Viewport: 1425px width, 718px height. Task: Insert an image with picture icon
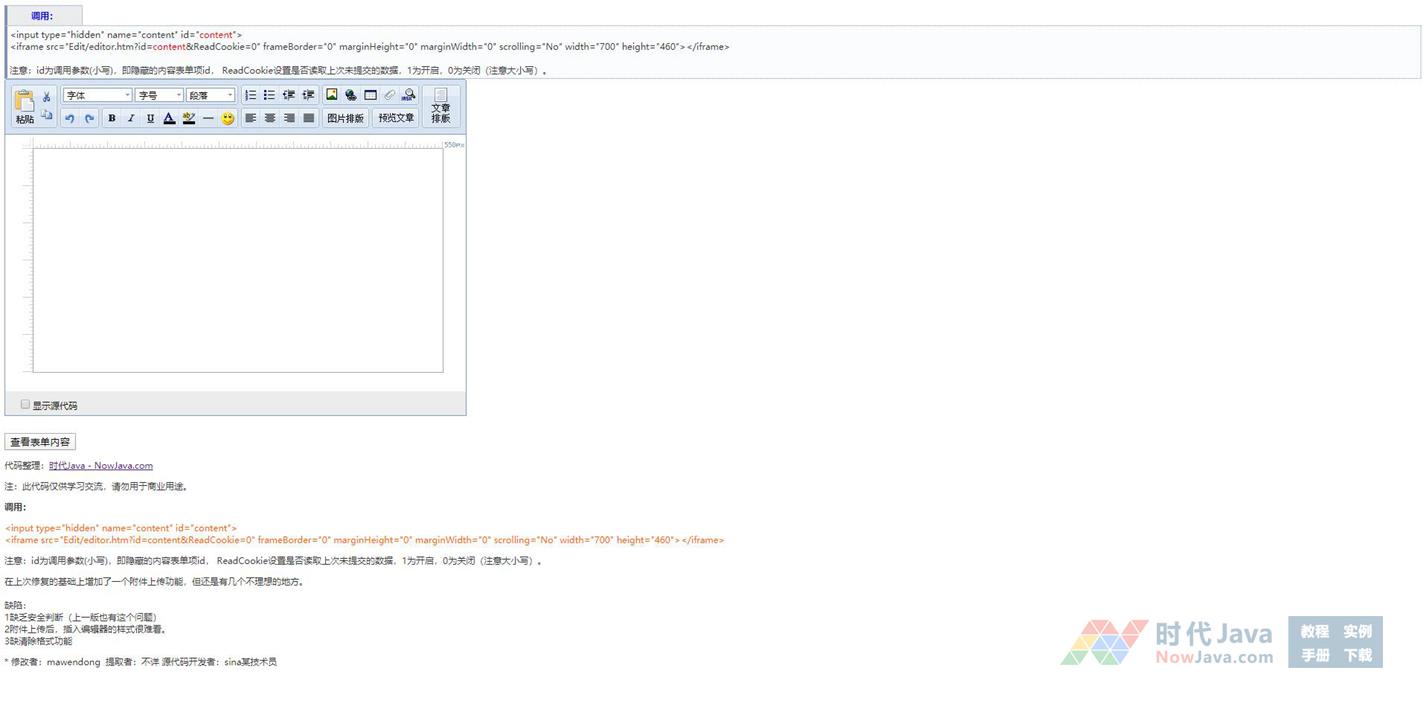point(332,95)
